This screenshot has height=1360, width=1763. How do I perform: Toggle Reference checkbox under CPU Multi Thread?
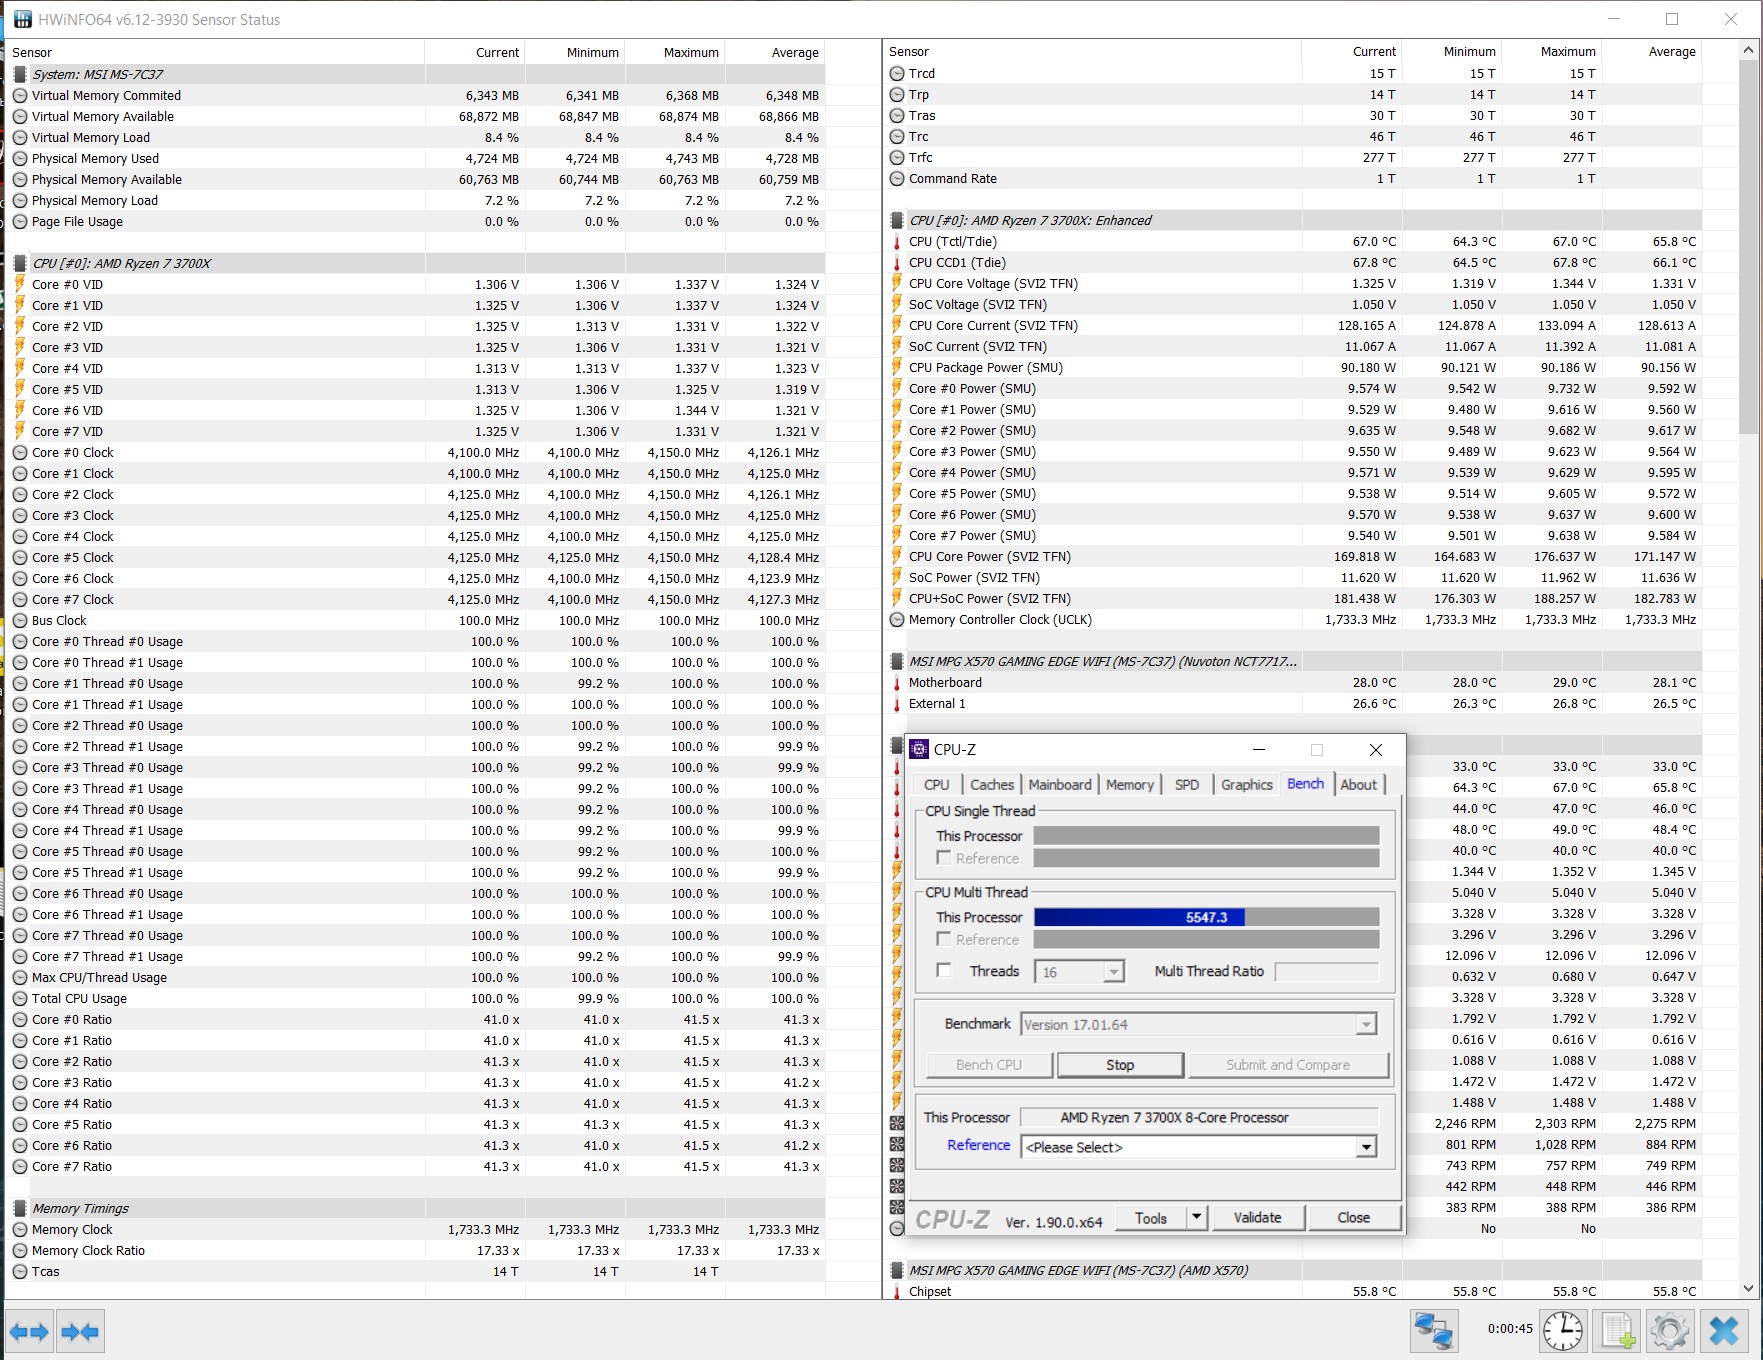point(943,939)
